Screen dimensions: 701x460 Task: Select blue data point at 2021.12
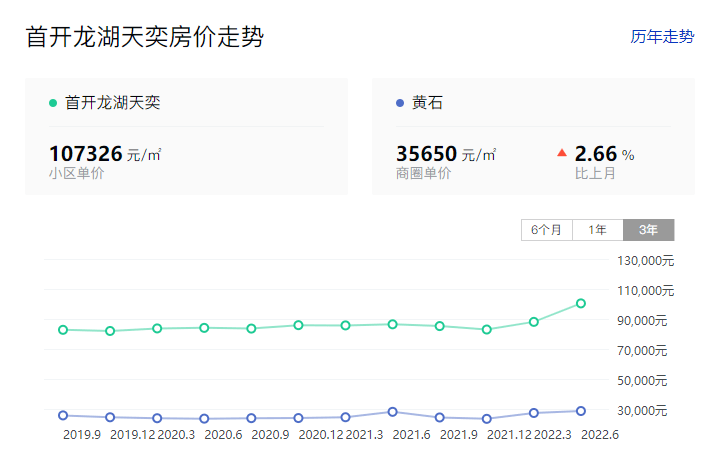coord(487,418)
